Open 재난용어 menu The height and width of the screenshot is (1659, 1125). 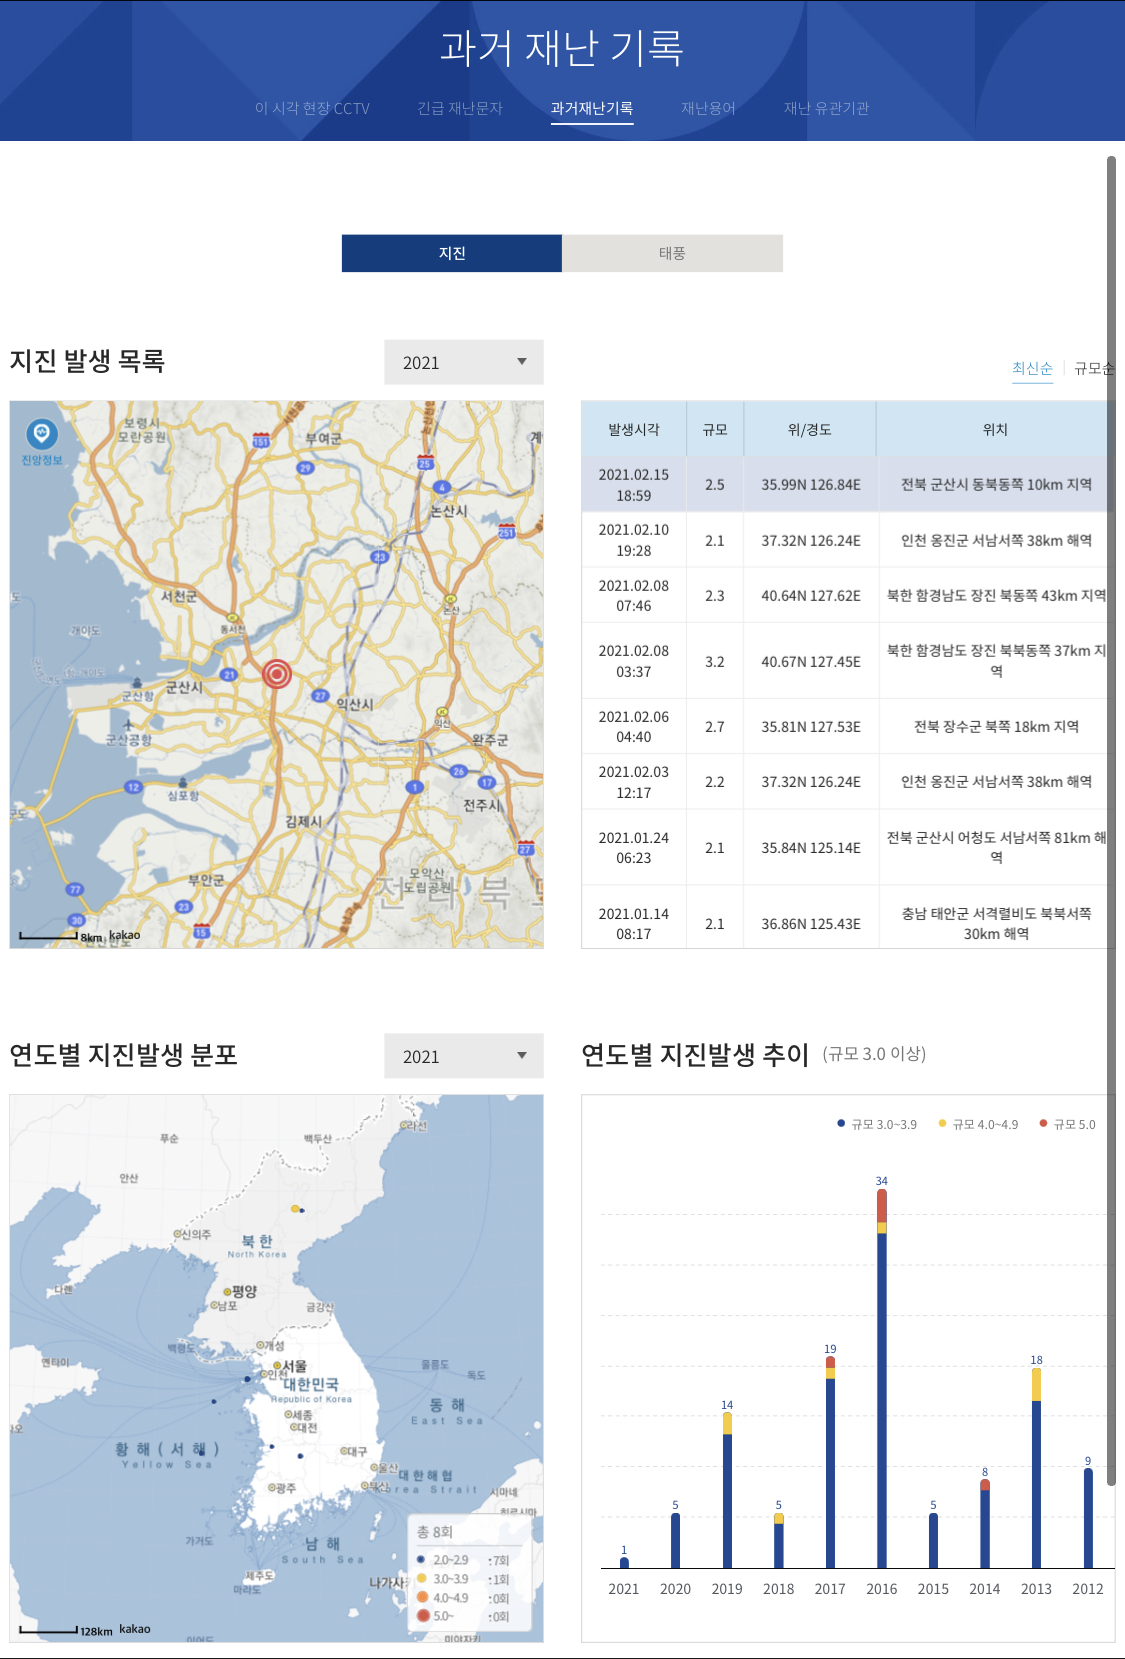coord(708,108)
